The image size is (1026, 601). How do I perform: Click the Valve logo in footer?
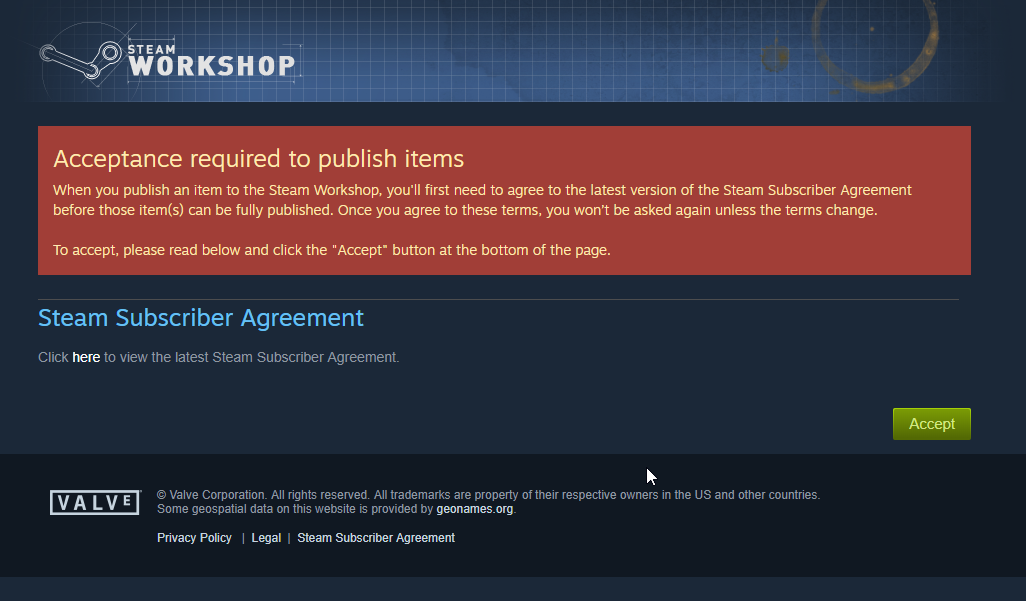coord(95,503)
